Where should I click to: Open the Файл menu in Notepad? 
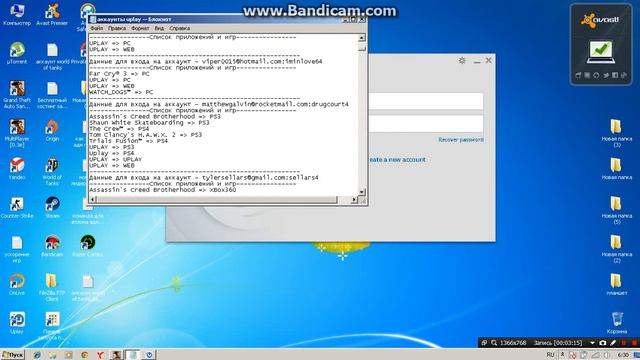[x=97, y=28]
